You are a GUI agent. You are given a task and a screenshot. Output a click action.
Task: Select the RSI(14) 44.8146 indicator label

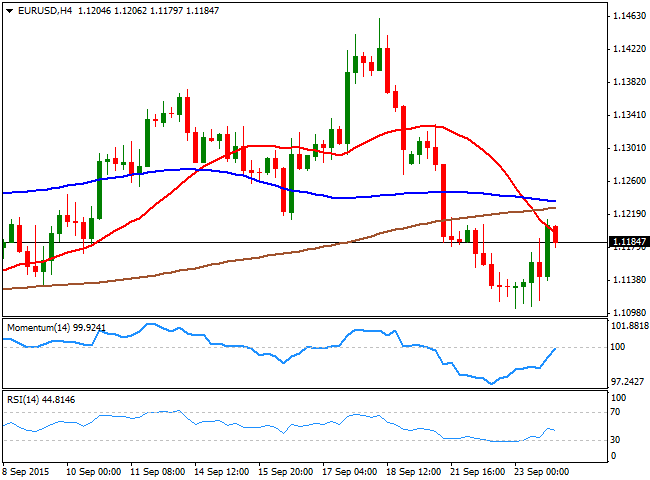point(41,400)
